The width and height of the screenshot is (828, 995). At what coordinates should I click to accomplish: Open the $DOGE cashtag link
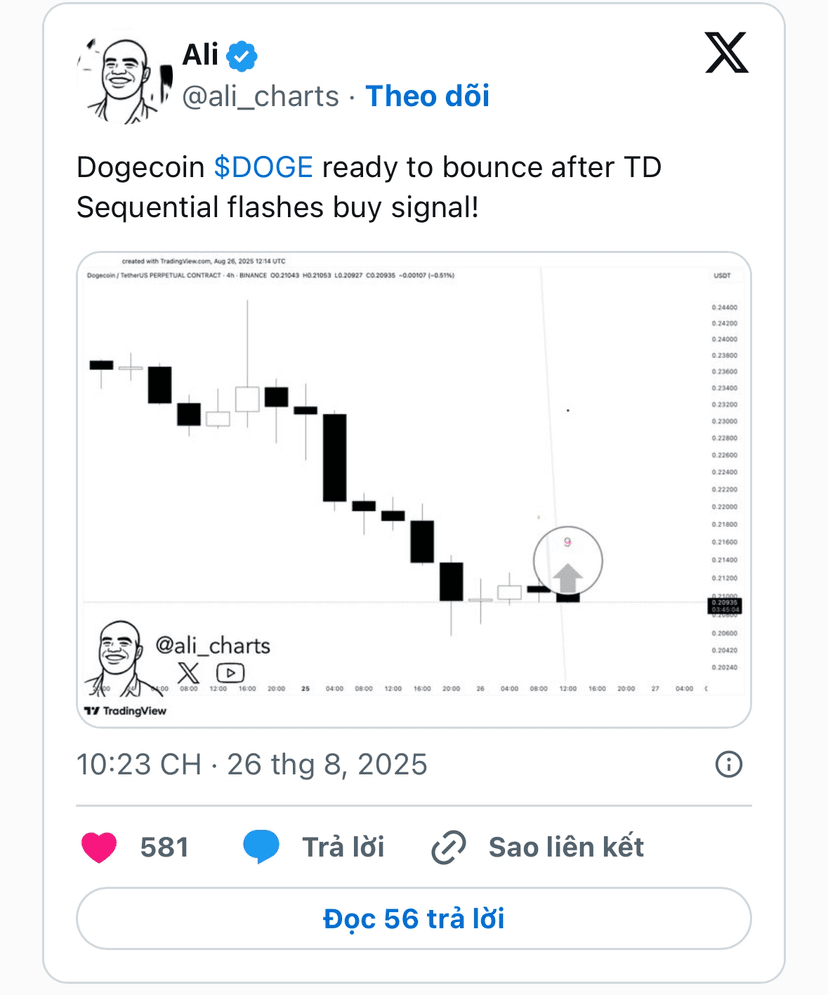click(x=263, y=168)
